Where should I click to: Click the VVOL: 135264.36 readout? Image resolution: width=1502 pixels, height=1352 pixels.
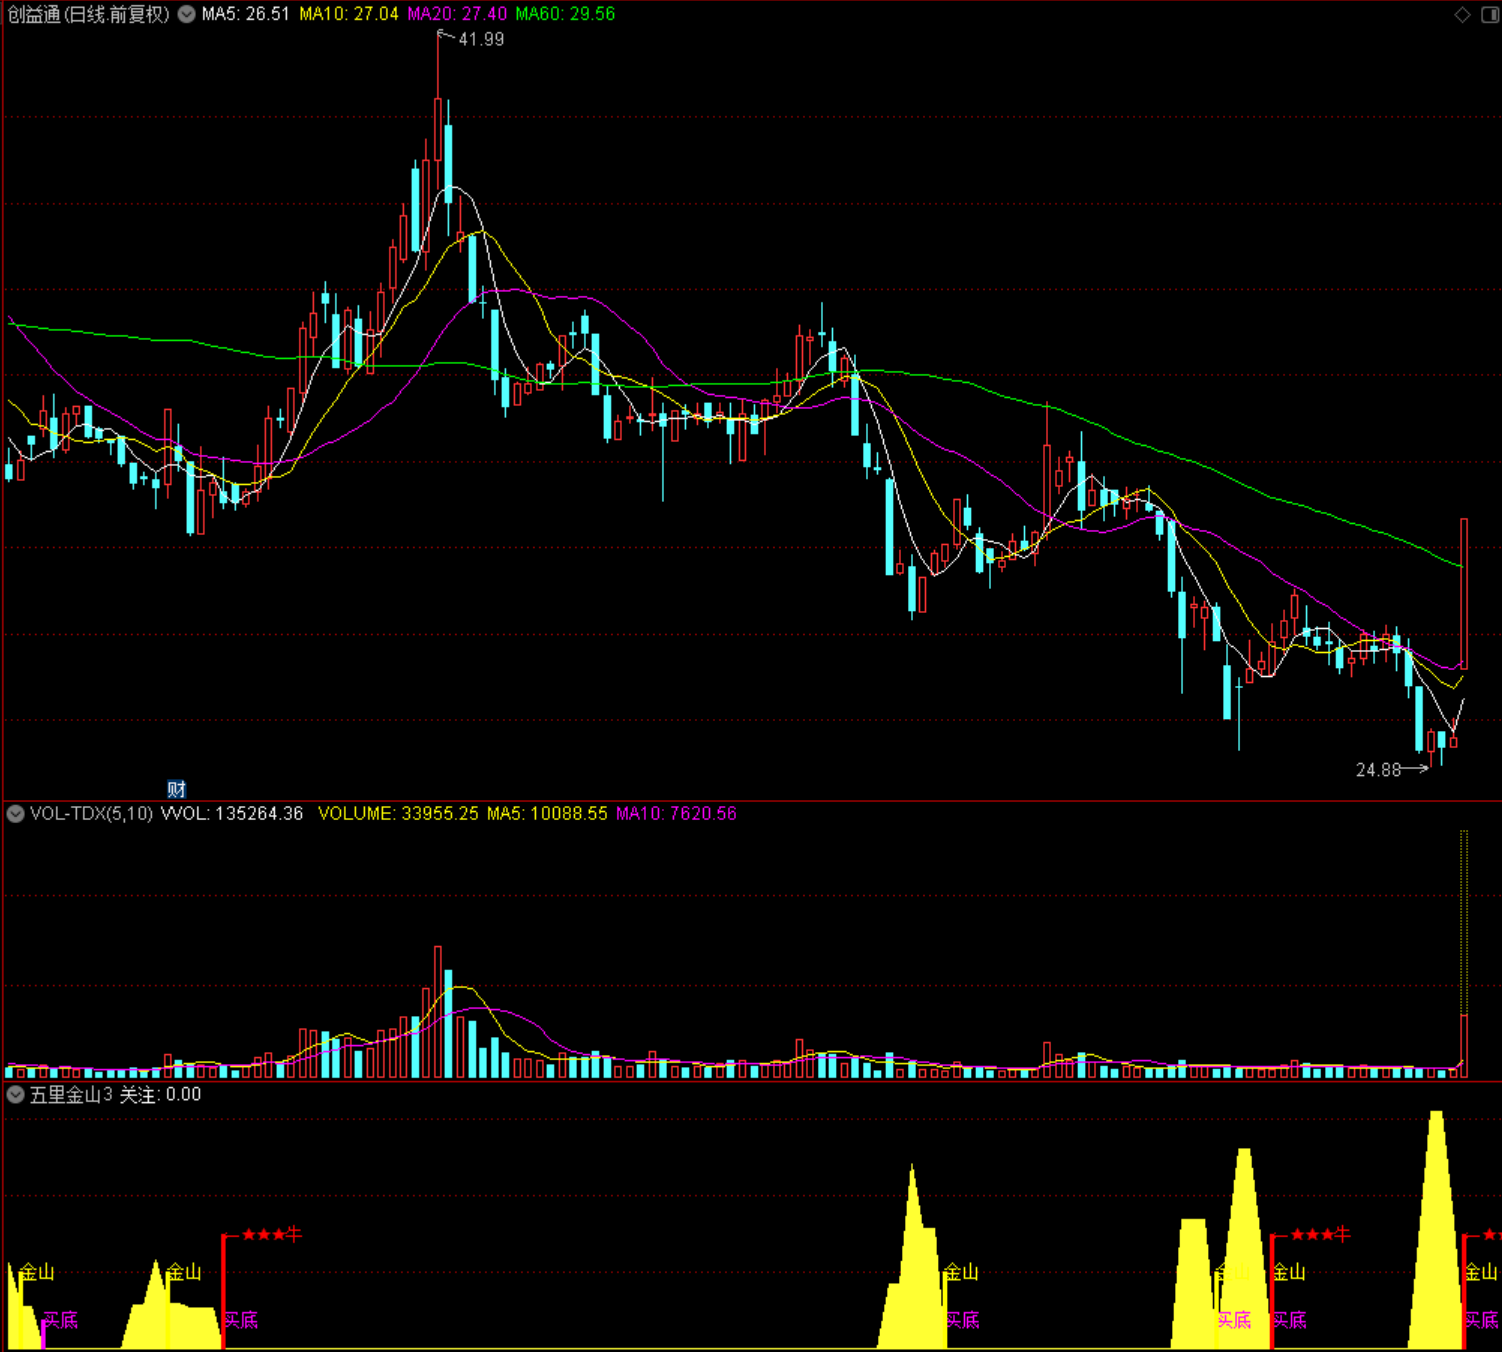point(232,814)
